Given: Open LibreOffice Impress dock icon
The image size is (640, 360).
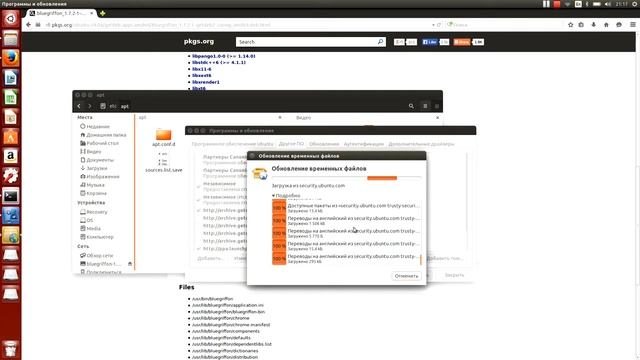Looking at the screenshot, I should (11, 117).
